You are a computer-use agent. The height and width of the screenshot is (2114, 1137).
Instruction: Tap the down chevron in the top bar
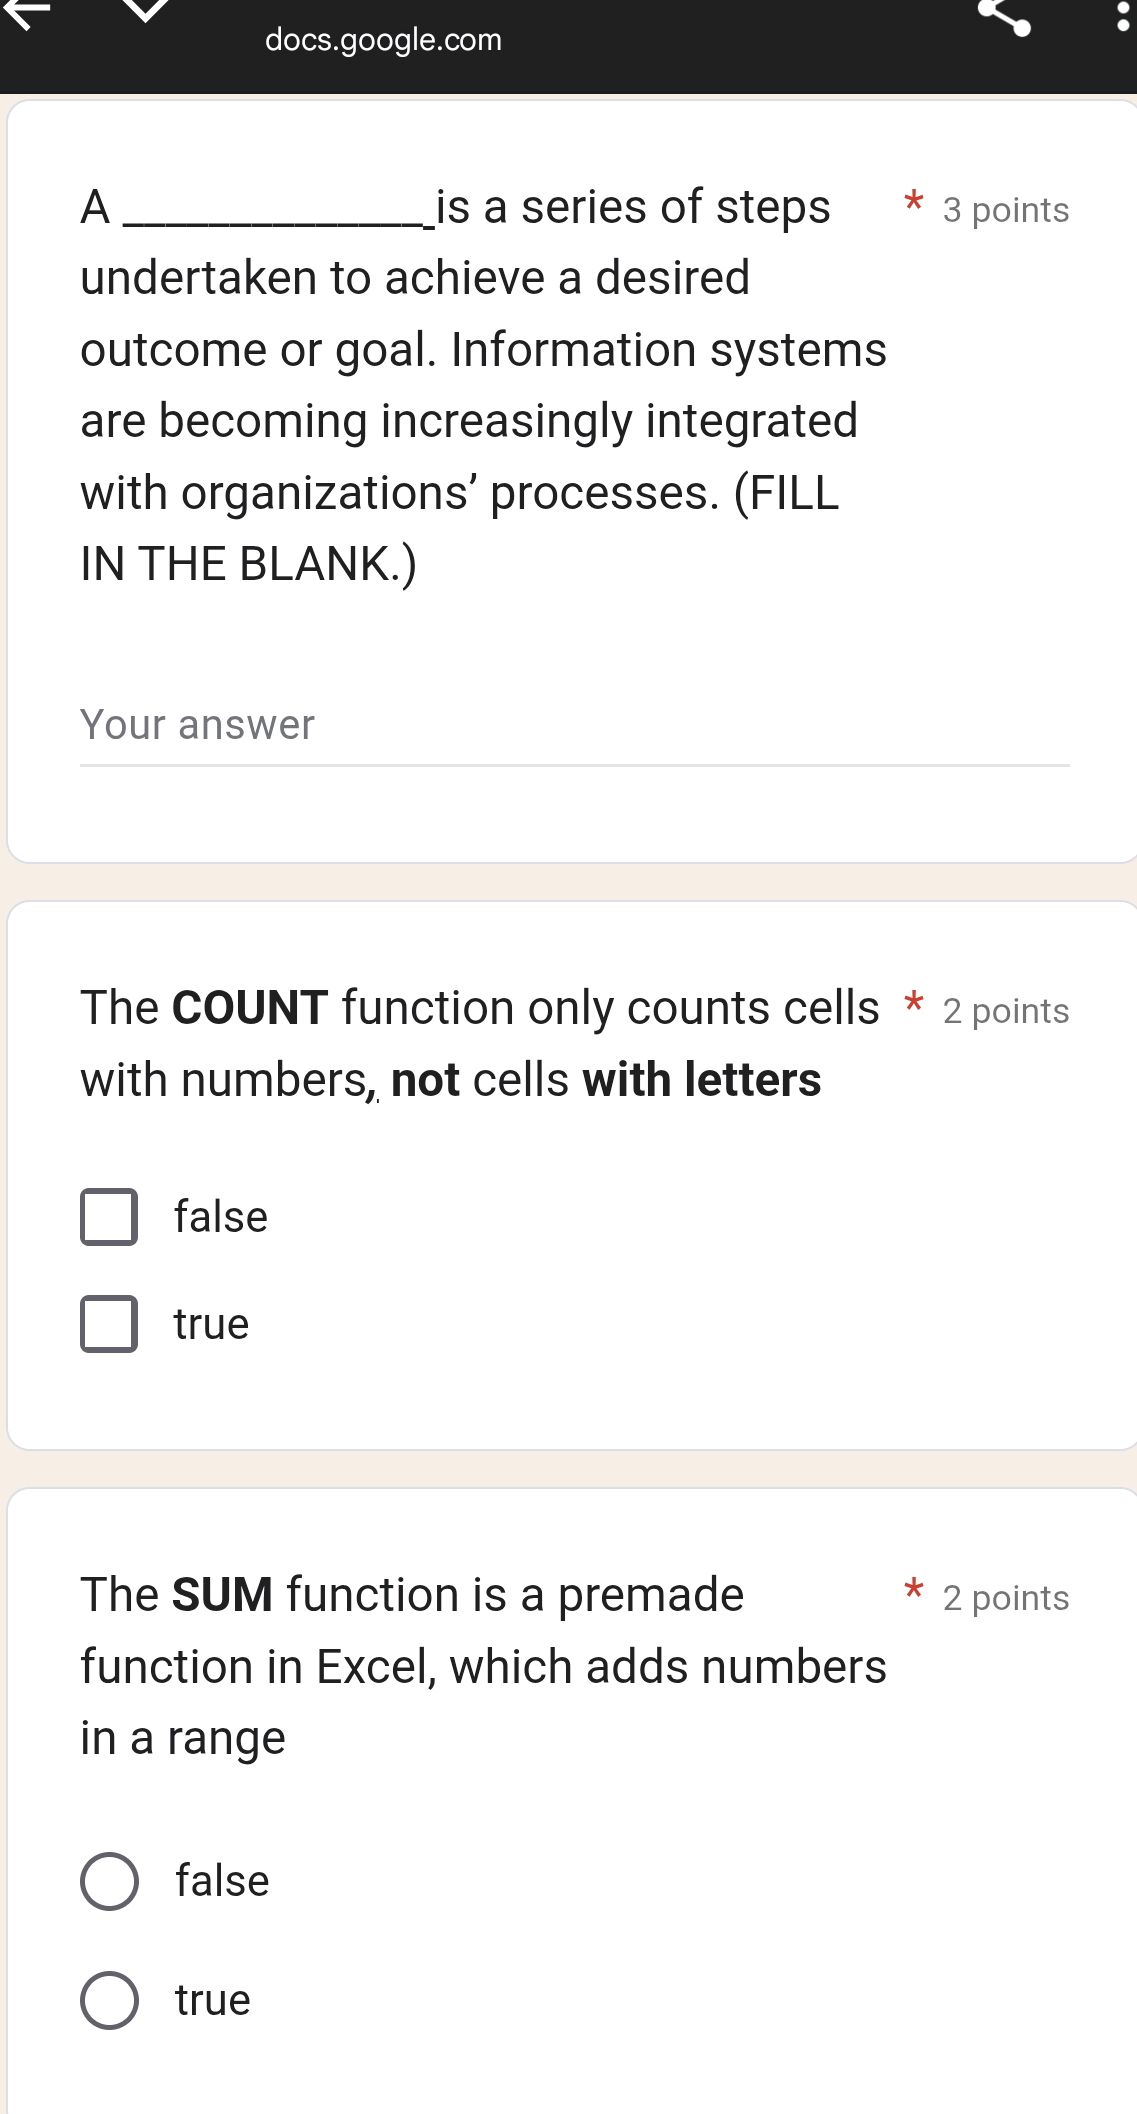[x=147, y=10]
